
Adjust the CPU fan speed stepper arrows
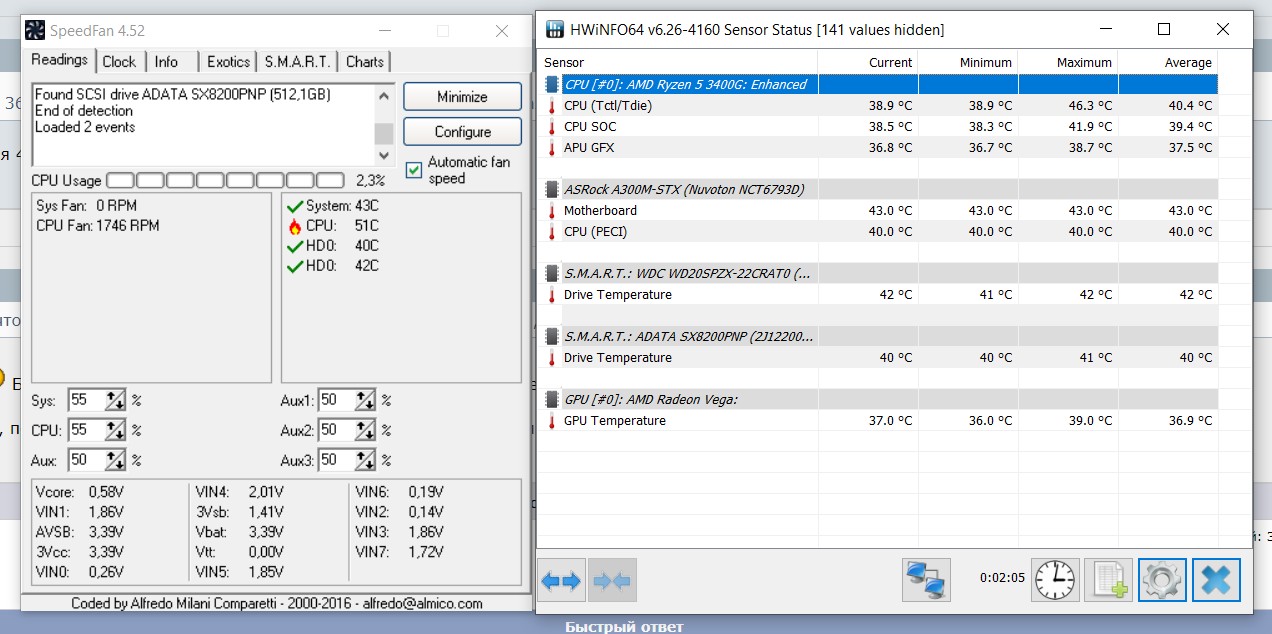point(116,430)
